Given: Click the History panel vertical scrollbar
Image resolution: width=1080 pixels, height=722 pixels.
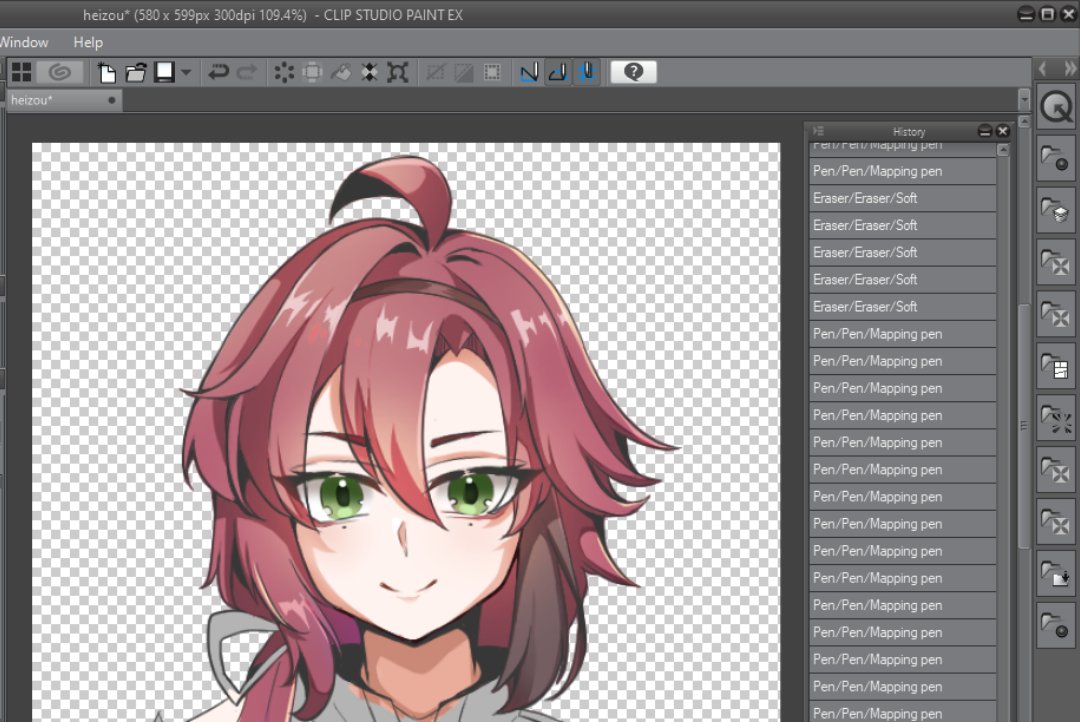Looking at the screenshot, I should pos(1003,400).
